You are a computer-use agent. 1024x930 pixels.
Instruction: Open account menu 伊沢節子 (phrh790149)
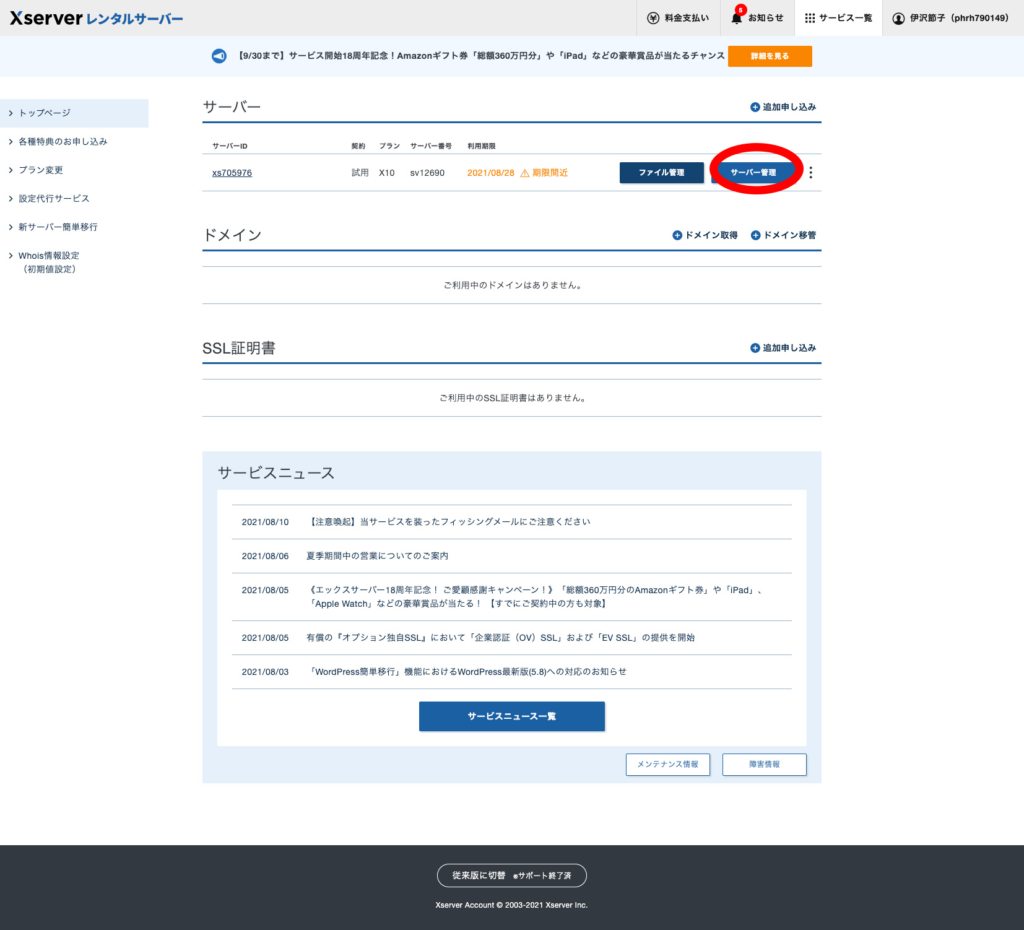951,18
